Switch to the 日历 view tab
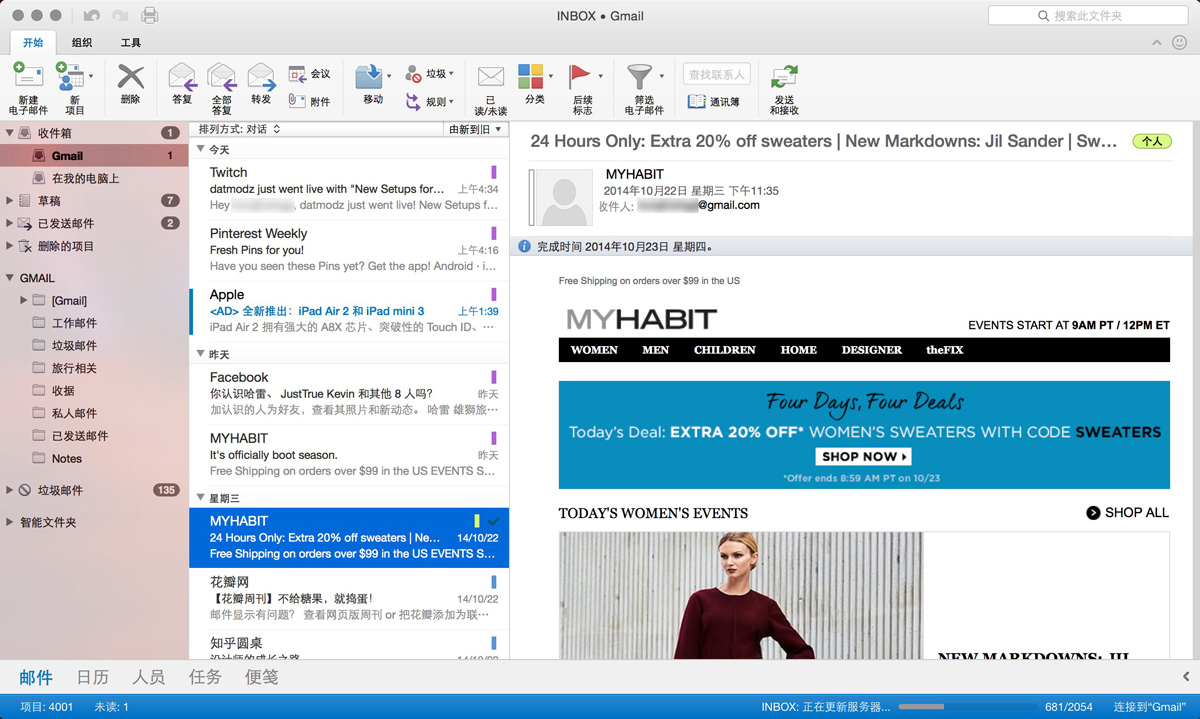This screenshot has width=1200, height=719. 92,677
